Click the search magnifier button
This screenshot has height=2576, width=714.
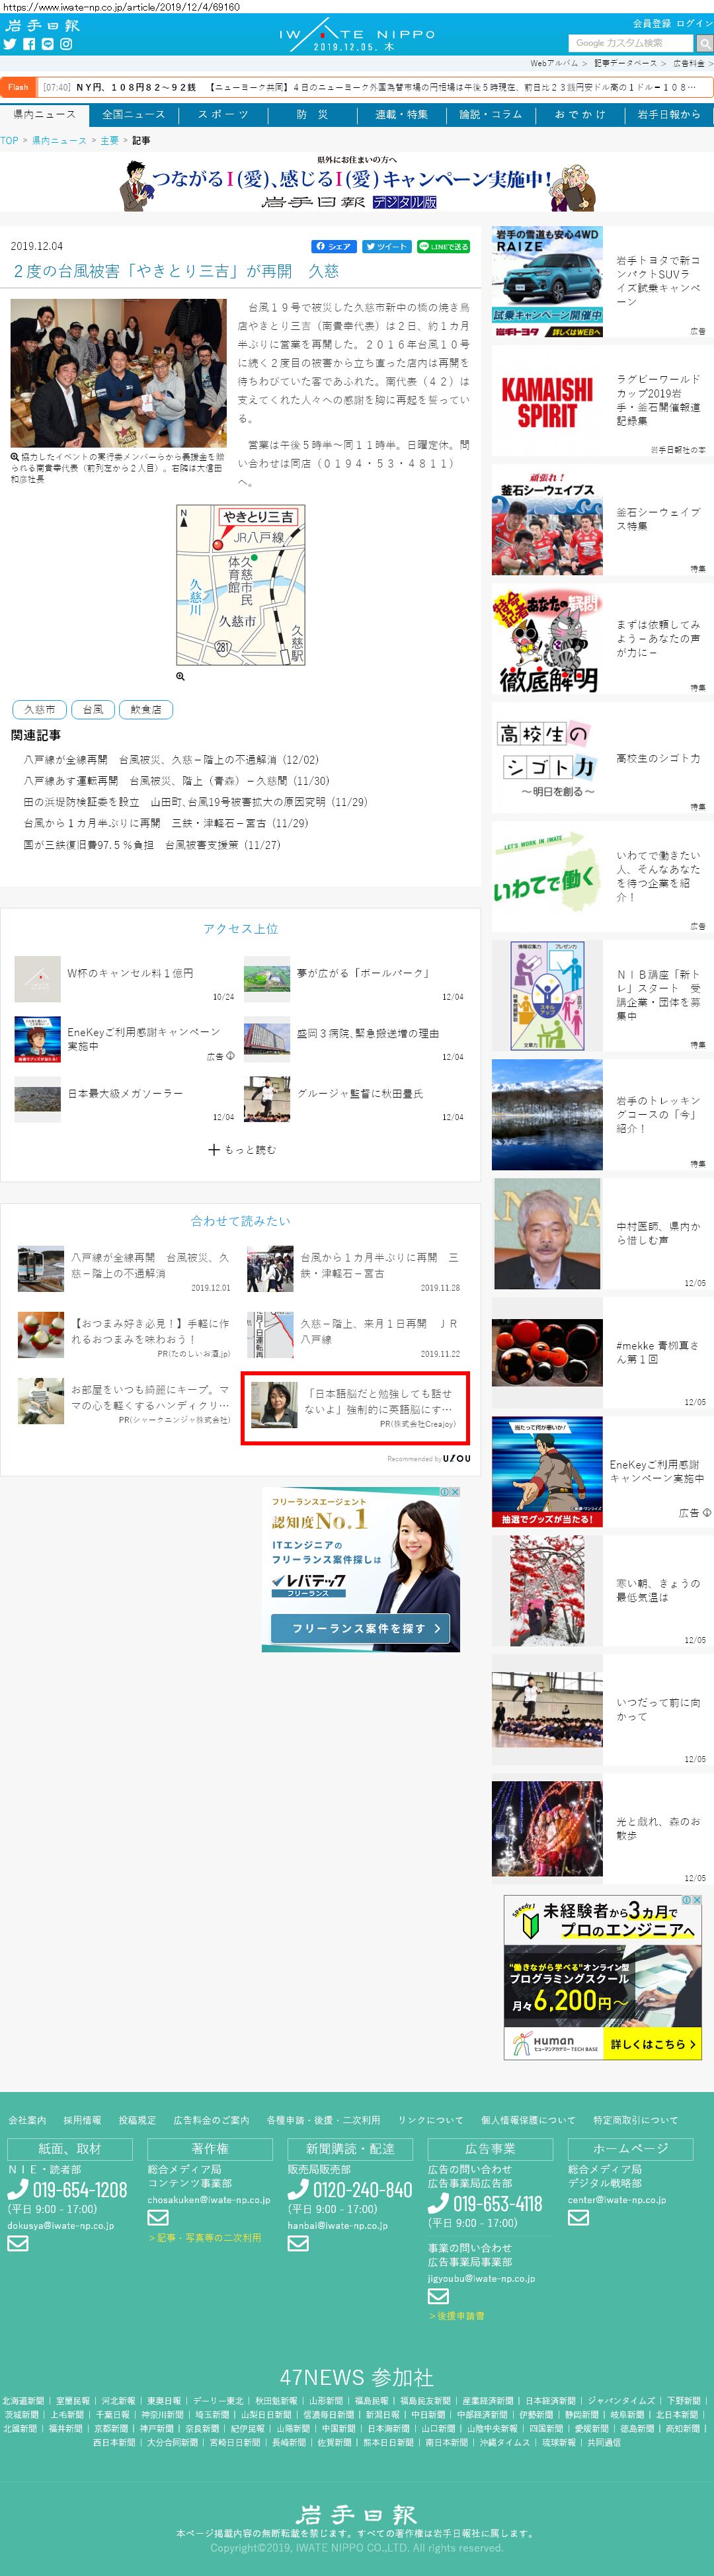[x=704, y=43]
